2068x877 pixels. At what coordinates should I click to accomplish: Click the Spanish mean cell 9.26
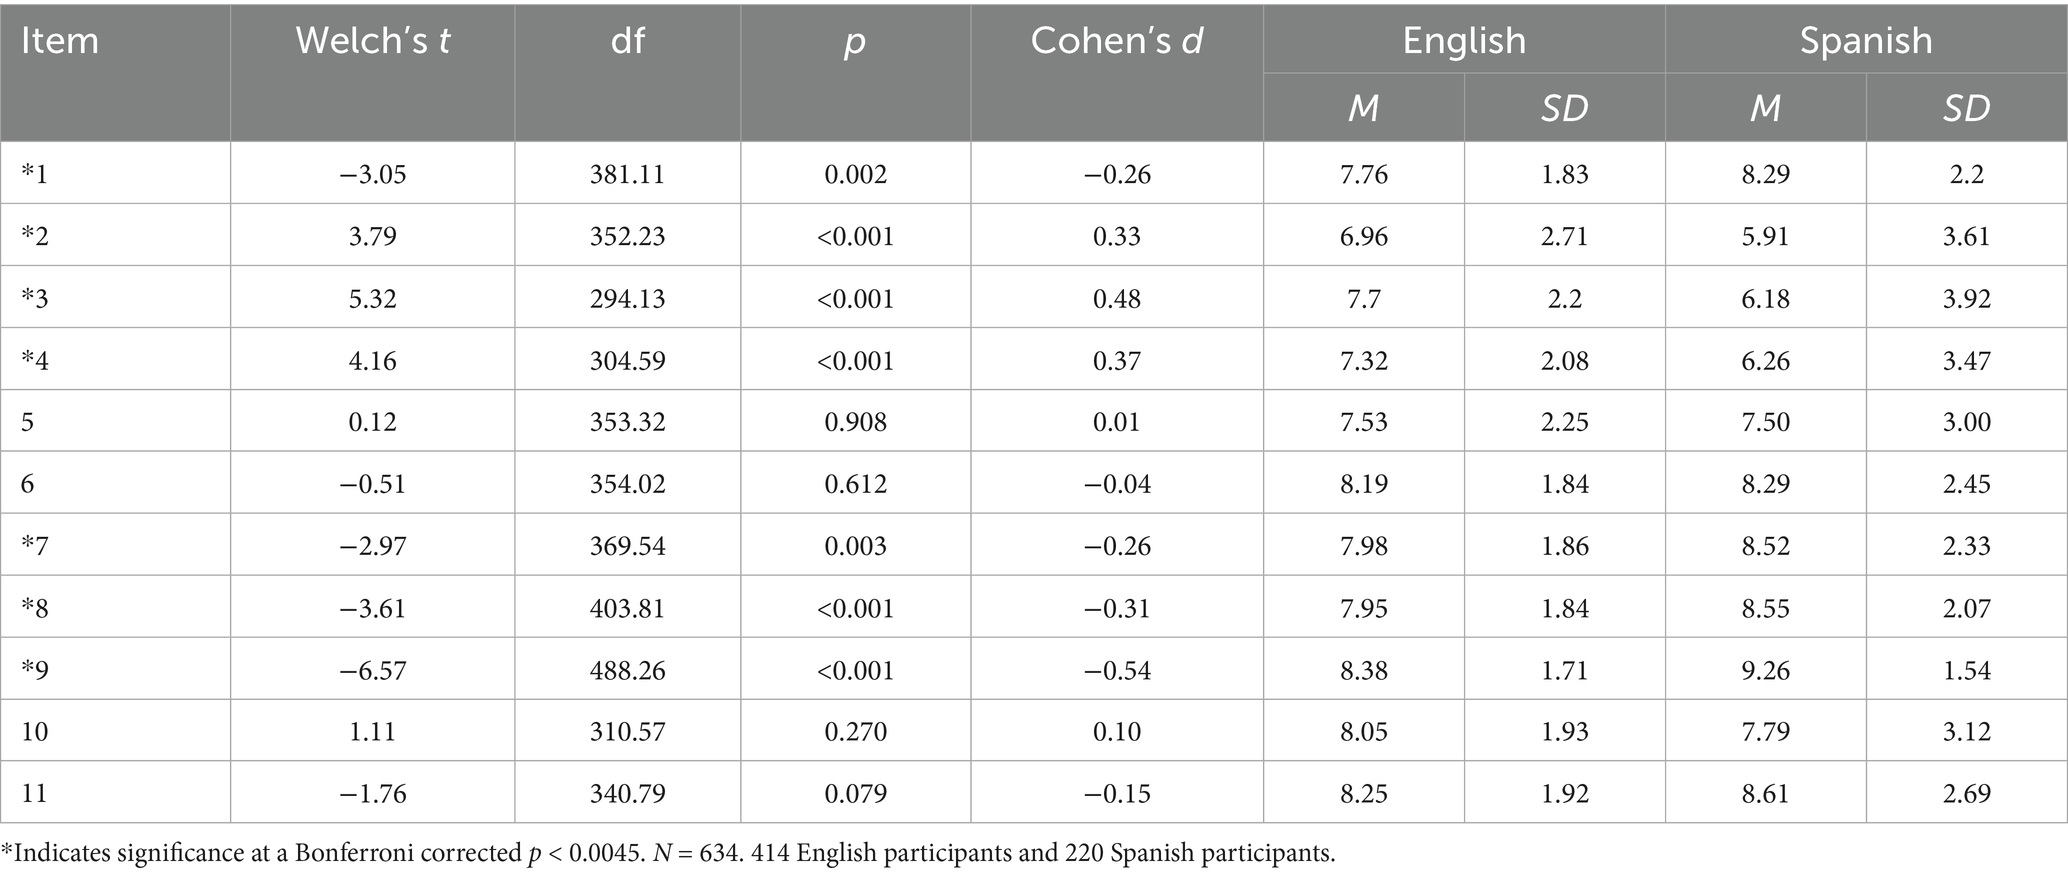(1765, 670)
